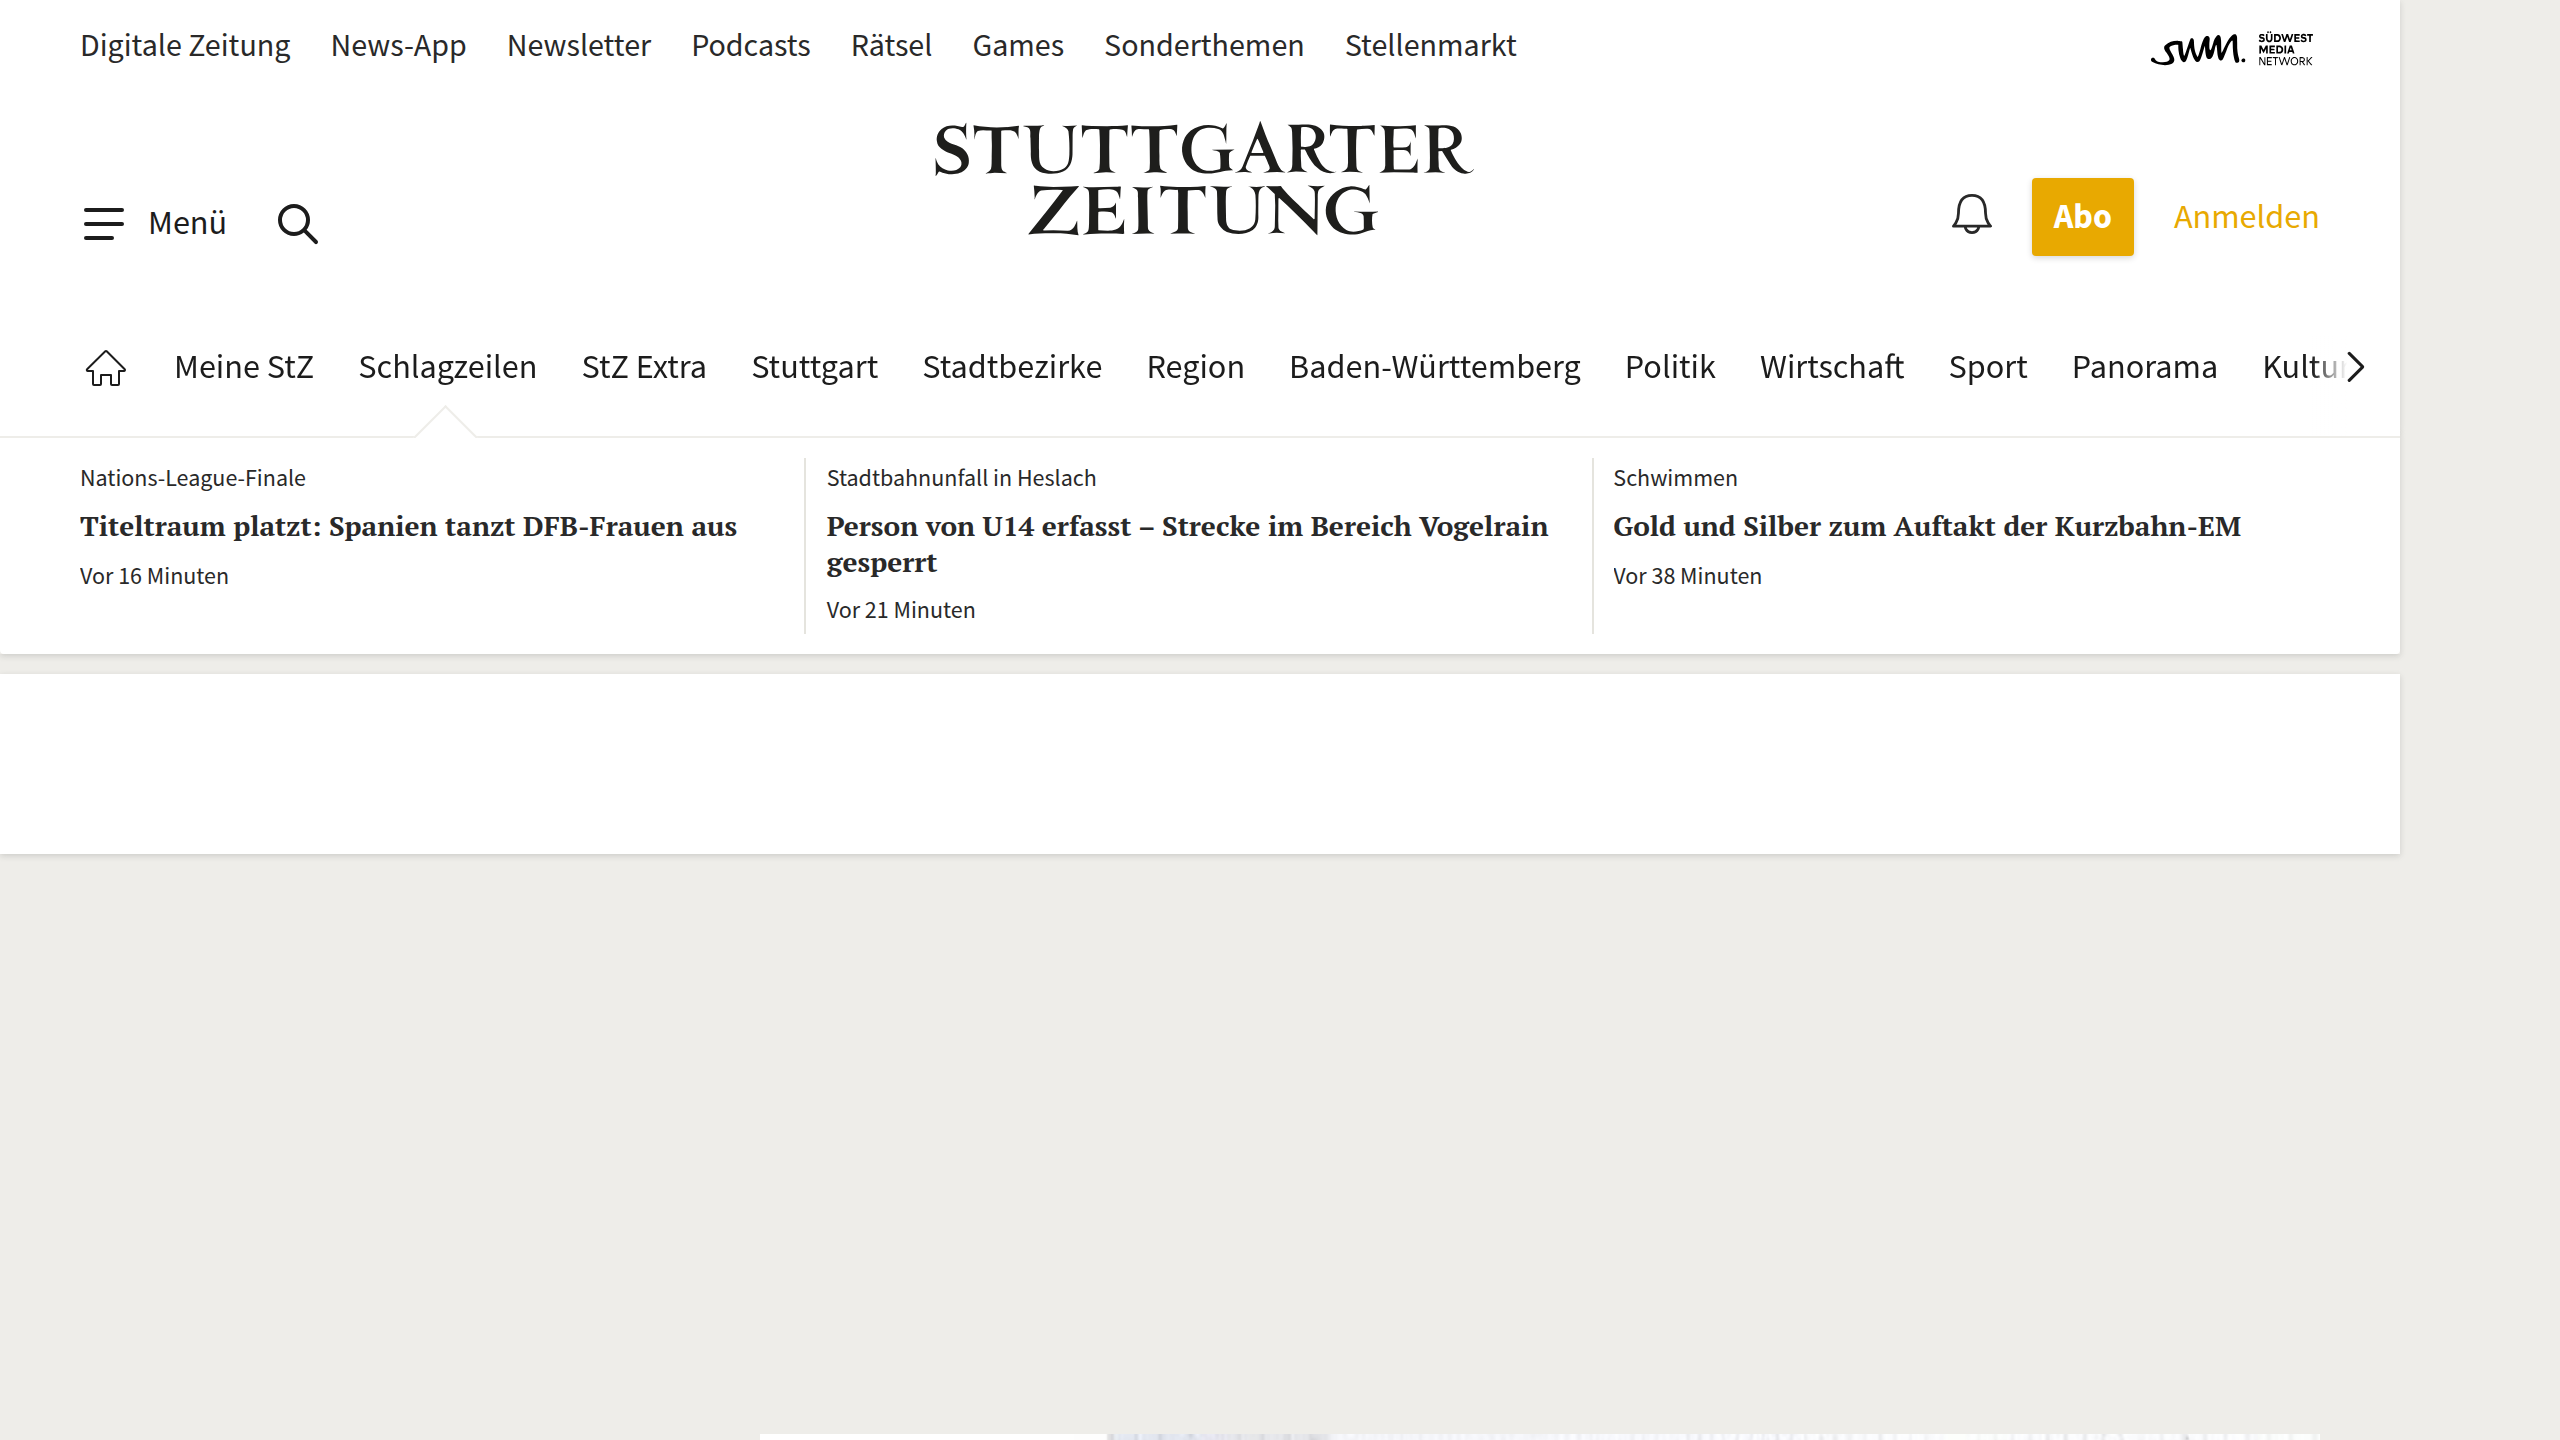Click the search magnifier icon
The height and width of the screenshot is (1440, 2560).
[x=296, y=222]
